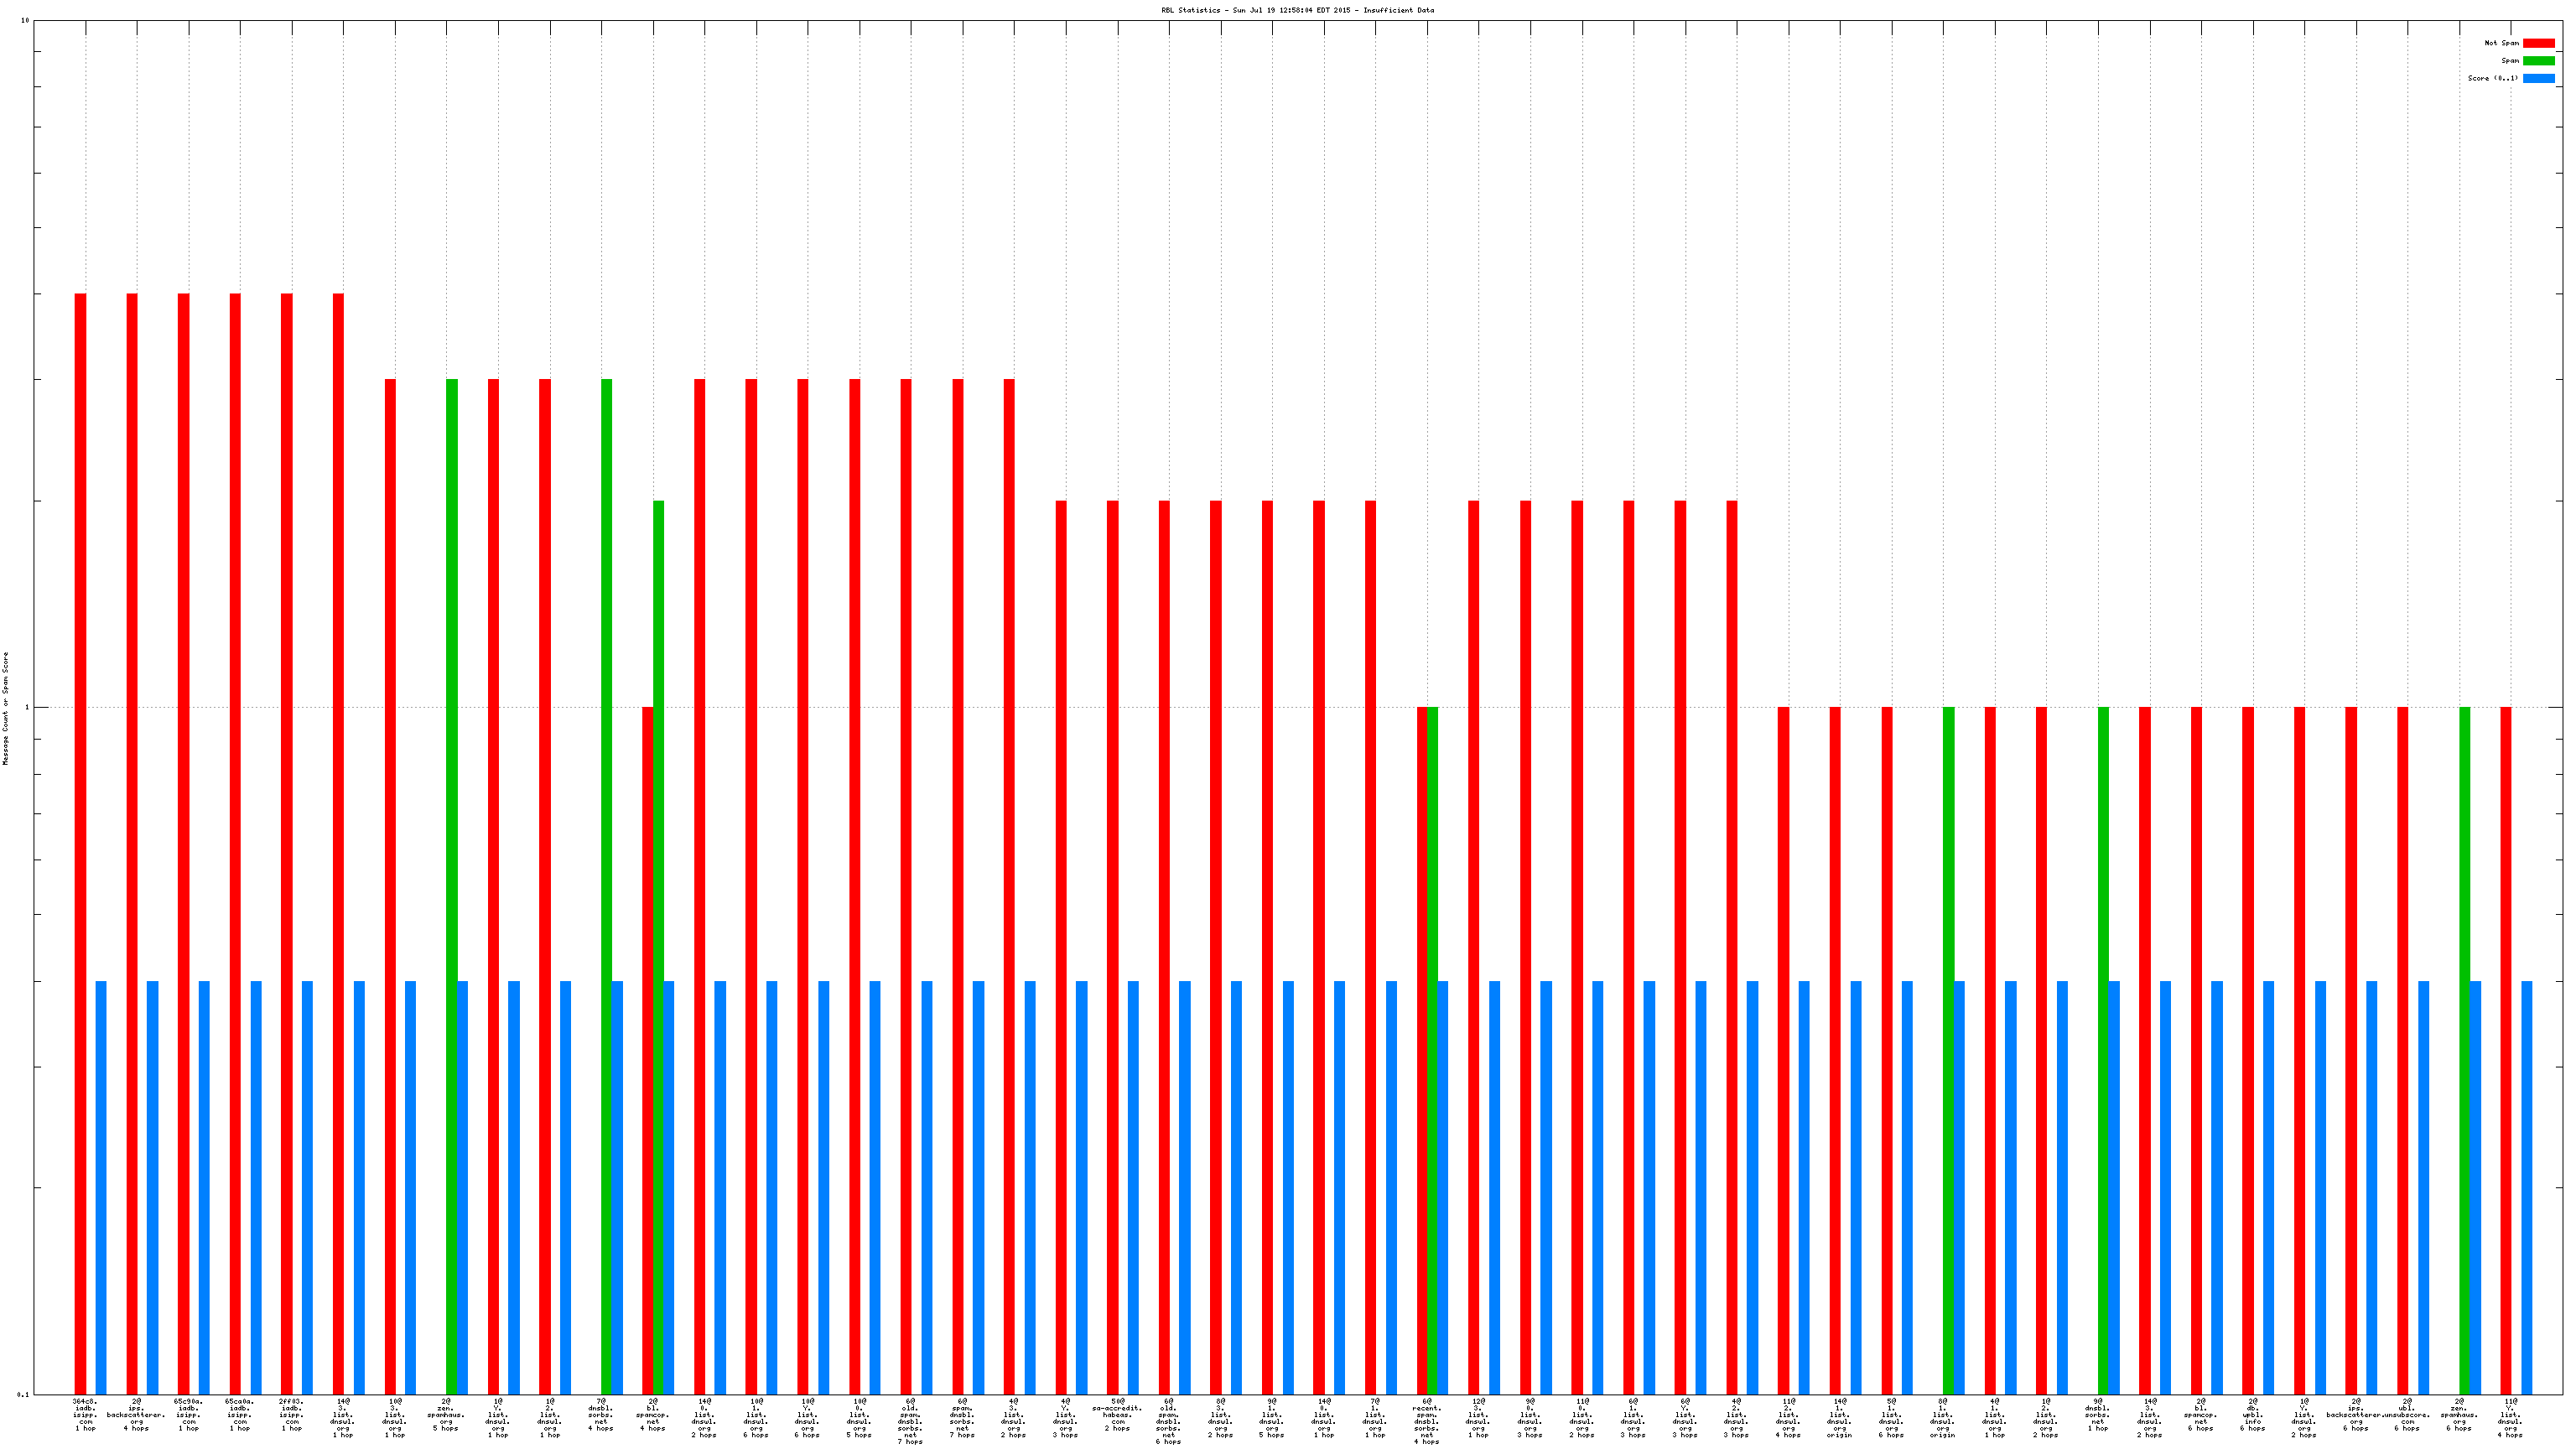The width and height of the screenshot is (2576, 1449).
Task: Click the bl.spamcop.net 4 hops axis label
Action: (x=653, y=1415)
